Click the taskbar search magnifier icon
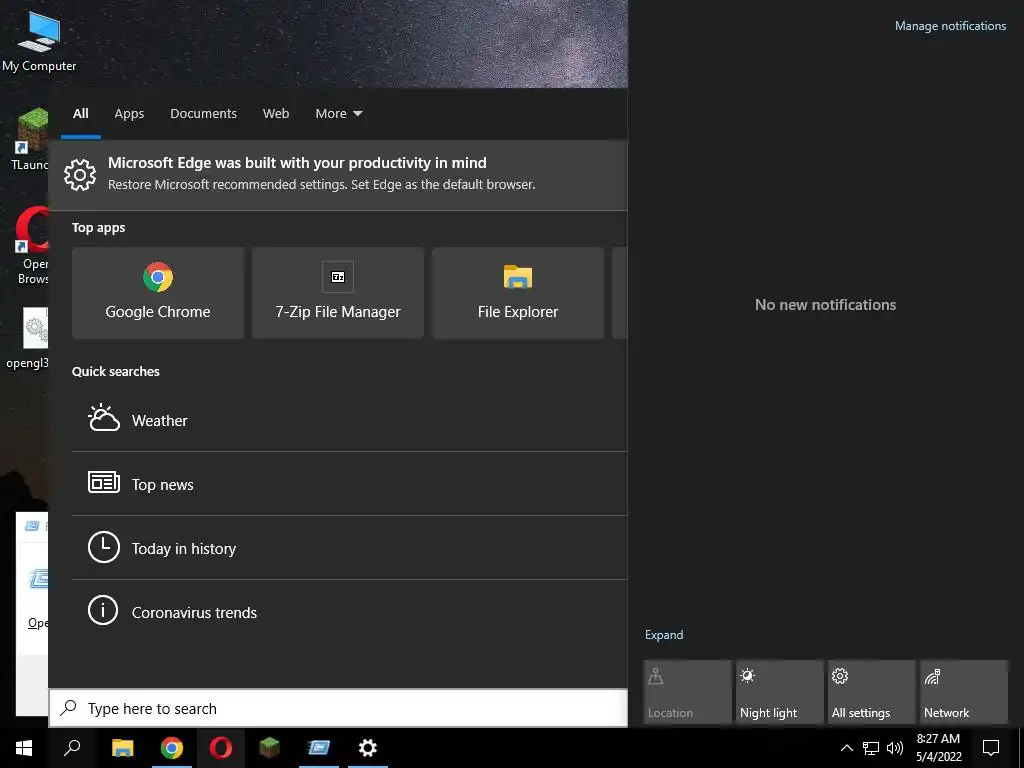Viewport: 1024px width, 768px height. click(72, 748)
